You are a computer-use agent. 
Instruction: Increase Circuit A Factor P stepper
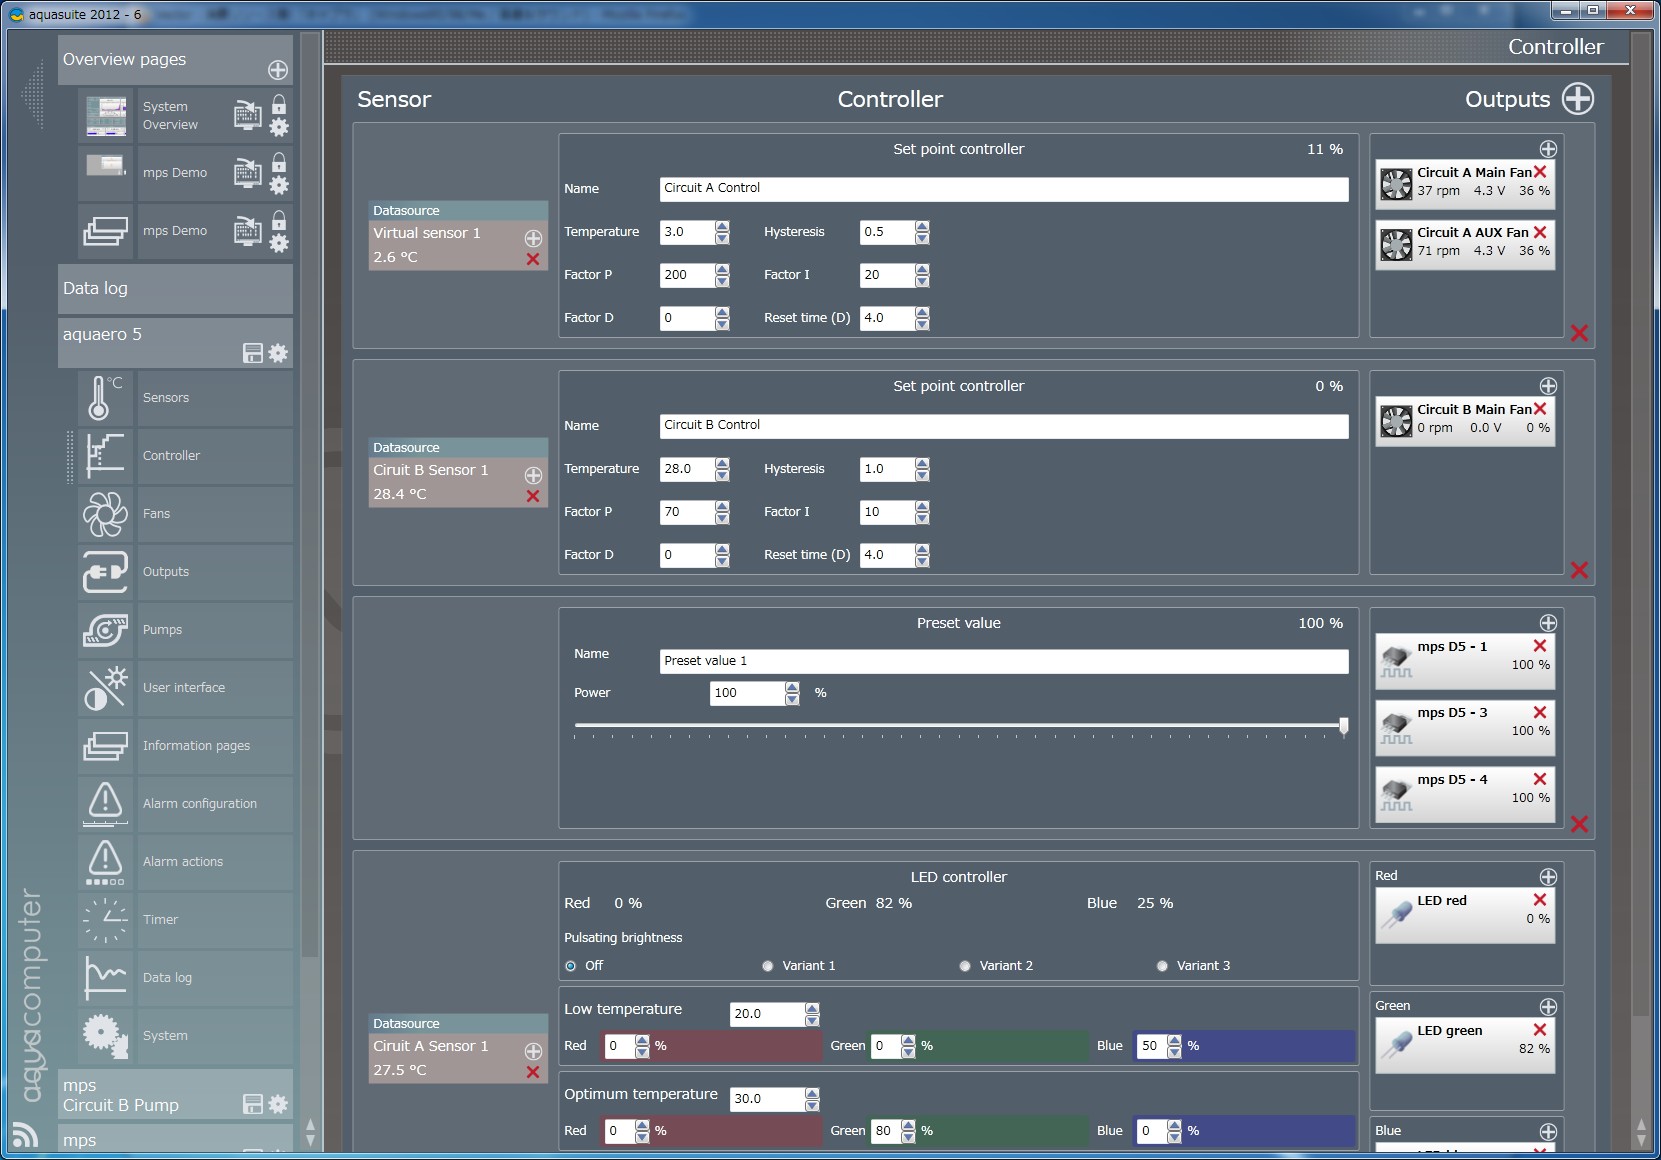[x=722, y=269]
